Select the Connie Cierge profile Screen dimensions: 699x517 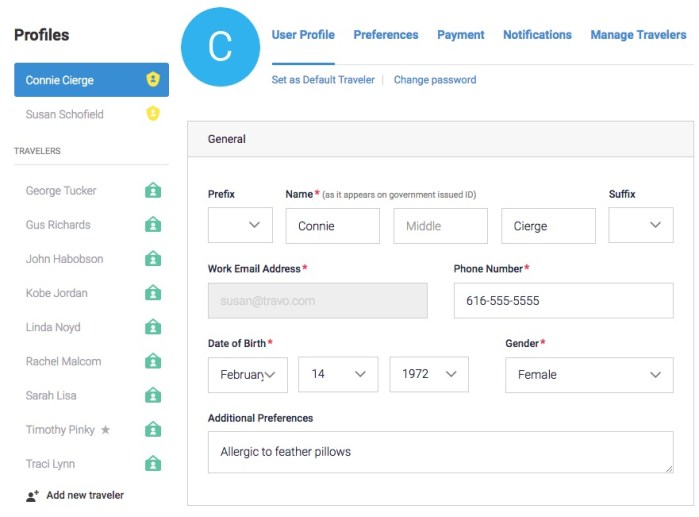click(91, 80)
